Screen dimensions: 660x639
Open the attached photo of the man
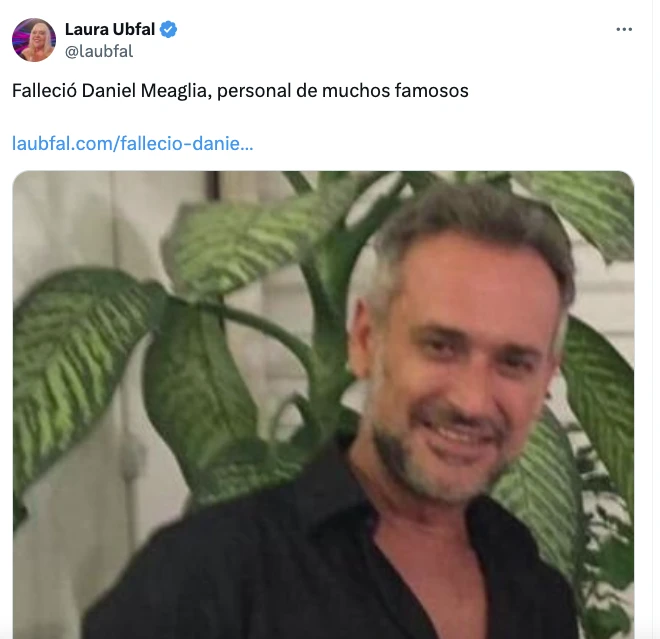[x=323, y=405]
